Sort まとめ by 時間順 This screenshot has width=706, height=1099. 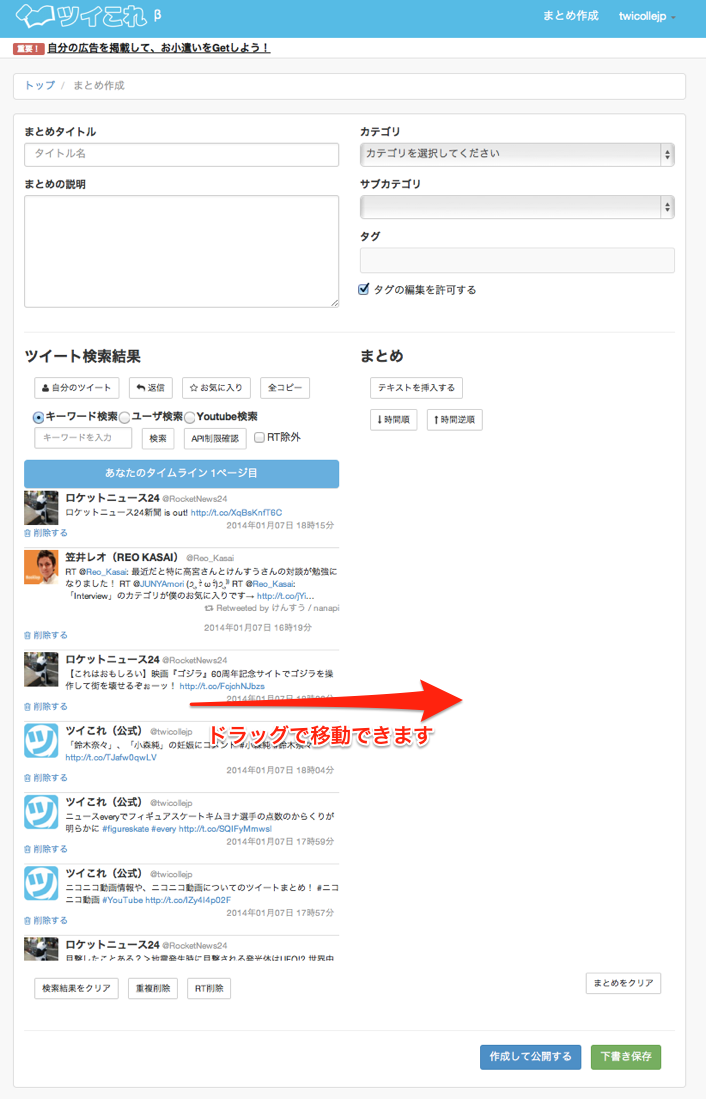[393, 420]
